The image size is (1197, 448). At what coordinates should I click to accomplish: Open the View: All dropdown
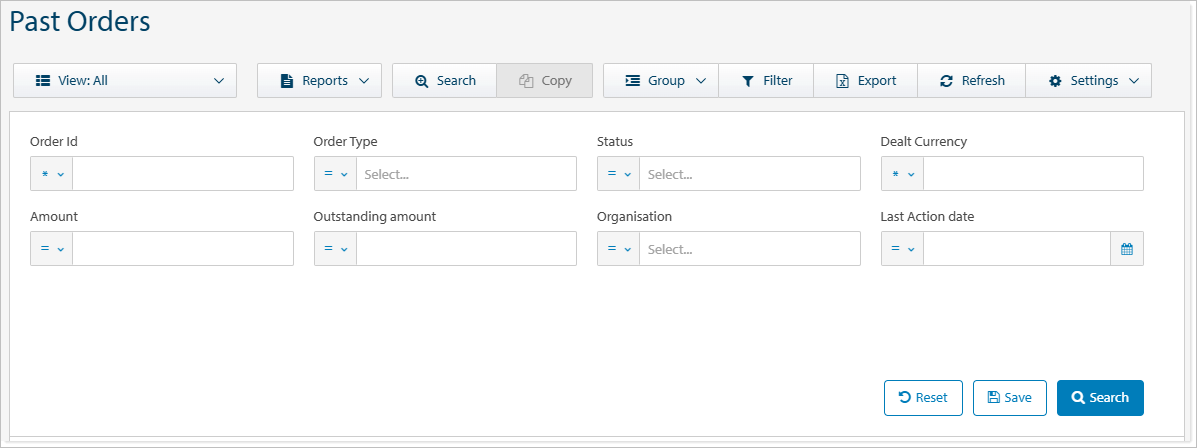click(125, 80)
